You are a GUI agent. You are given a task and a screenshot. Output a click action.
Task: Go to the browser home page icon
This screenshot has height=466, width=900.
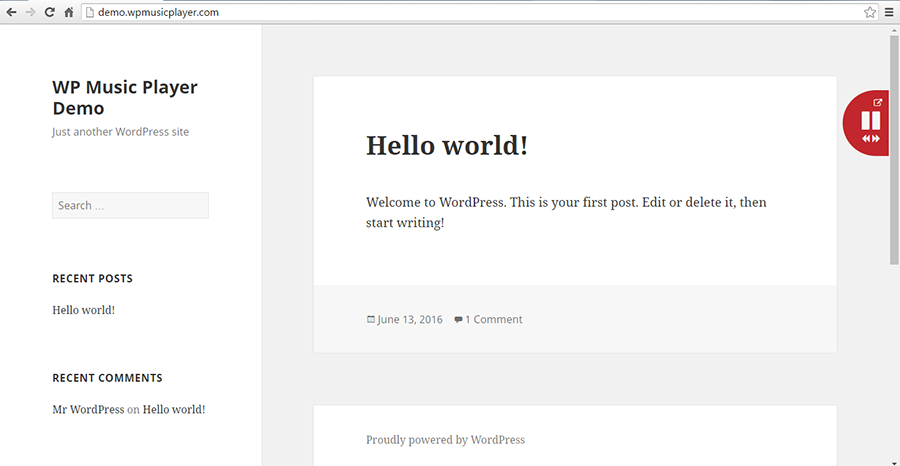pos(69,12)
